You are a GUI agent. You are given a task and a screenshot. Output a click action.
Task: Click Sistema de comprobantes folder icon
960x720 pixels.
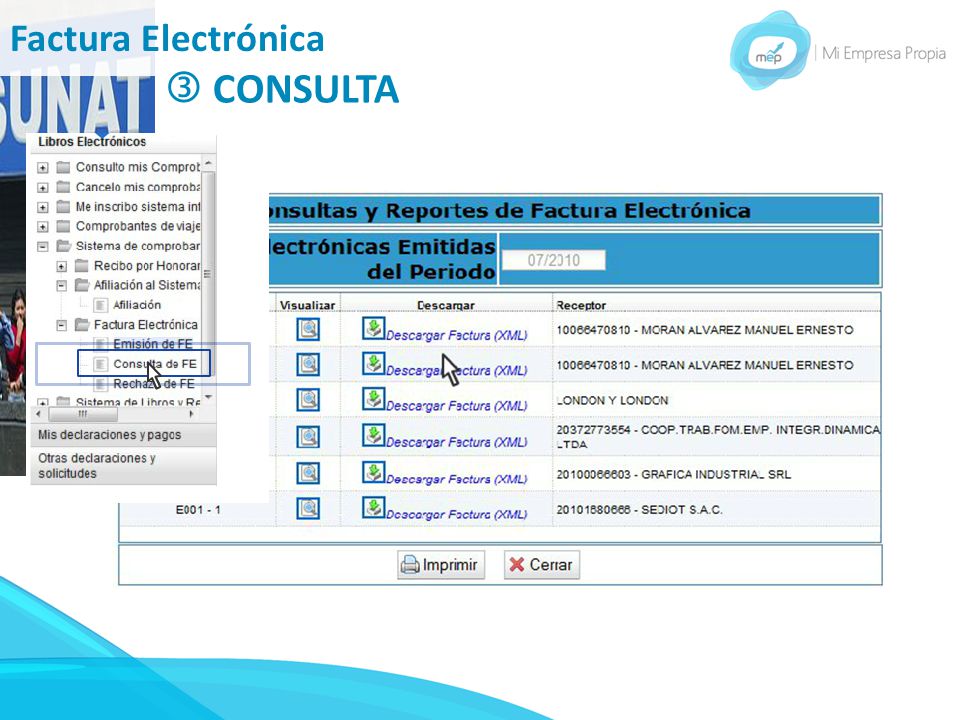[x=63, y=246]
